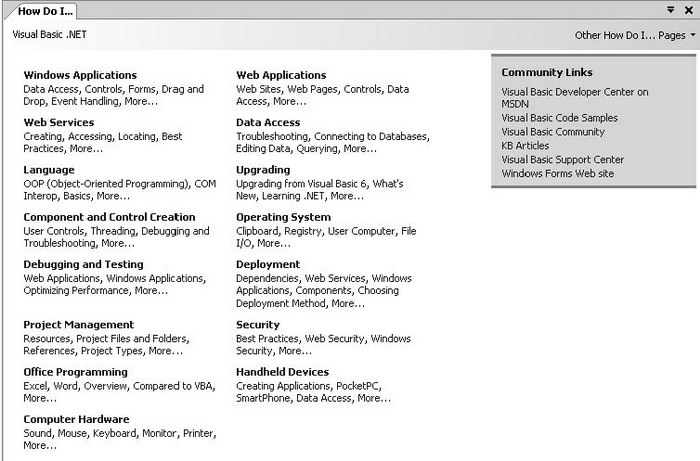The image size is (700, 461).
Task: Select the How Do I... tab
Action: point(45,11)
